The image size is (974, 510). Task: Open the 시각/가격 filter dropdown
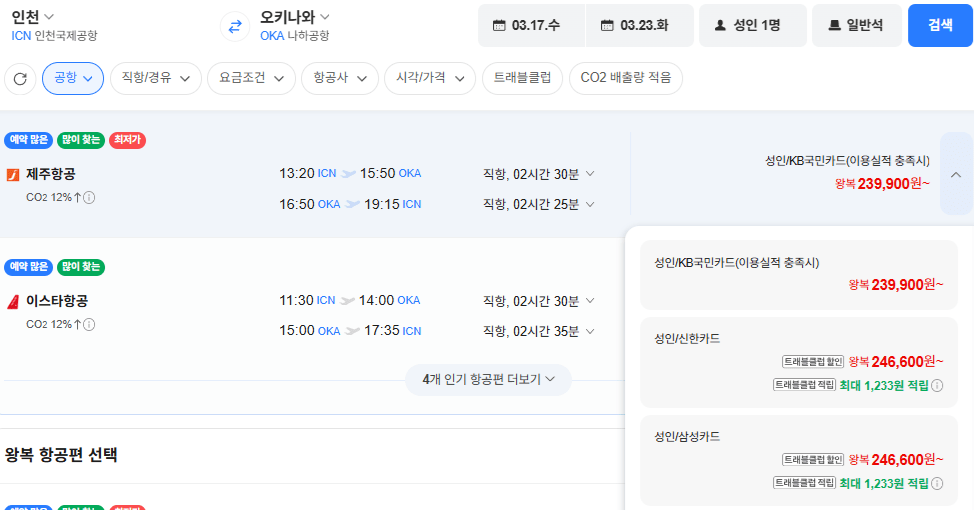pos(430,78)
